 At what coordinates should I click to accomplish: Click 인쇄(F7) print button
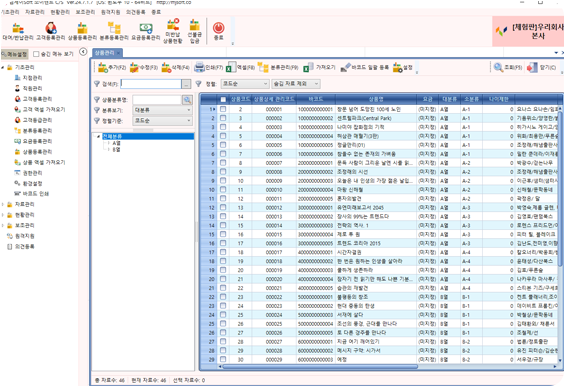(209, 67)
